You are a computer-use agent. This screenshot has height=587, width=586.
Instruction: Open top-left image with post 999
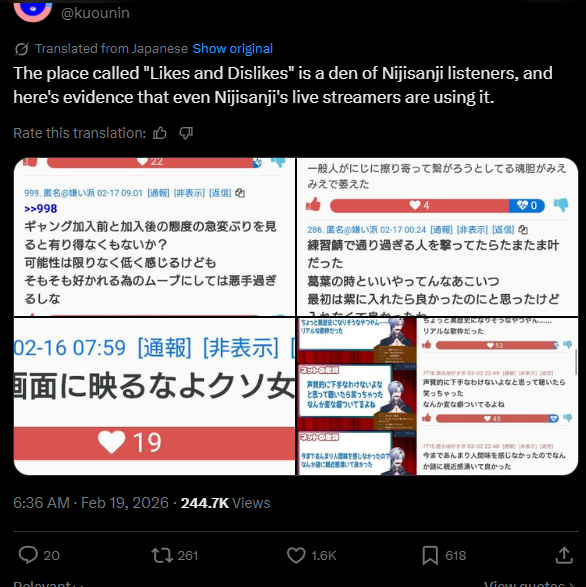pos(154,237)
